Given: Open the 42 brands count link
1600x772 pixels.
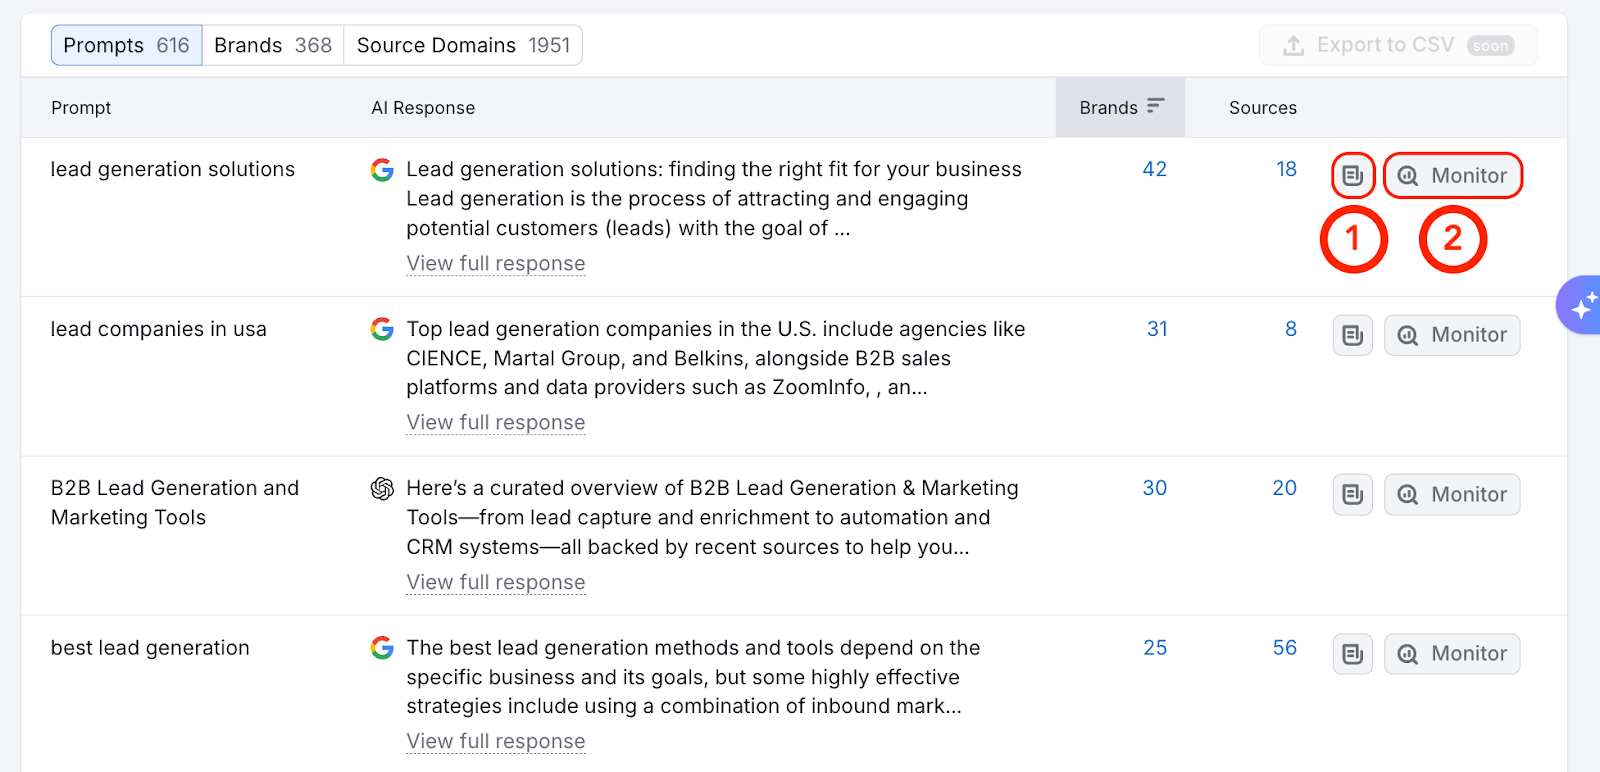Looking at the screenshot, I should click(x=1154, y=169).
